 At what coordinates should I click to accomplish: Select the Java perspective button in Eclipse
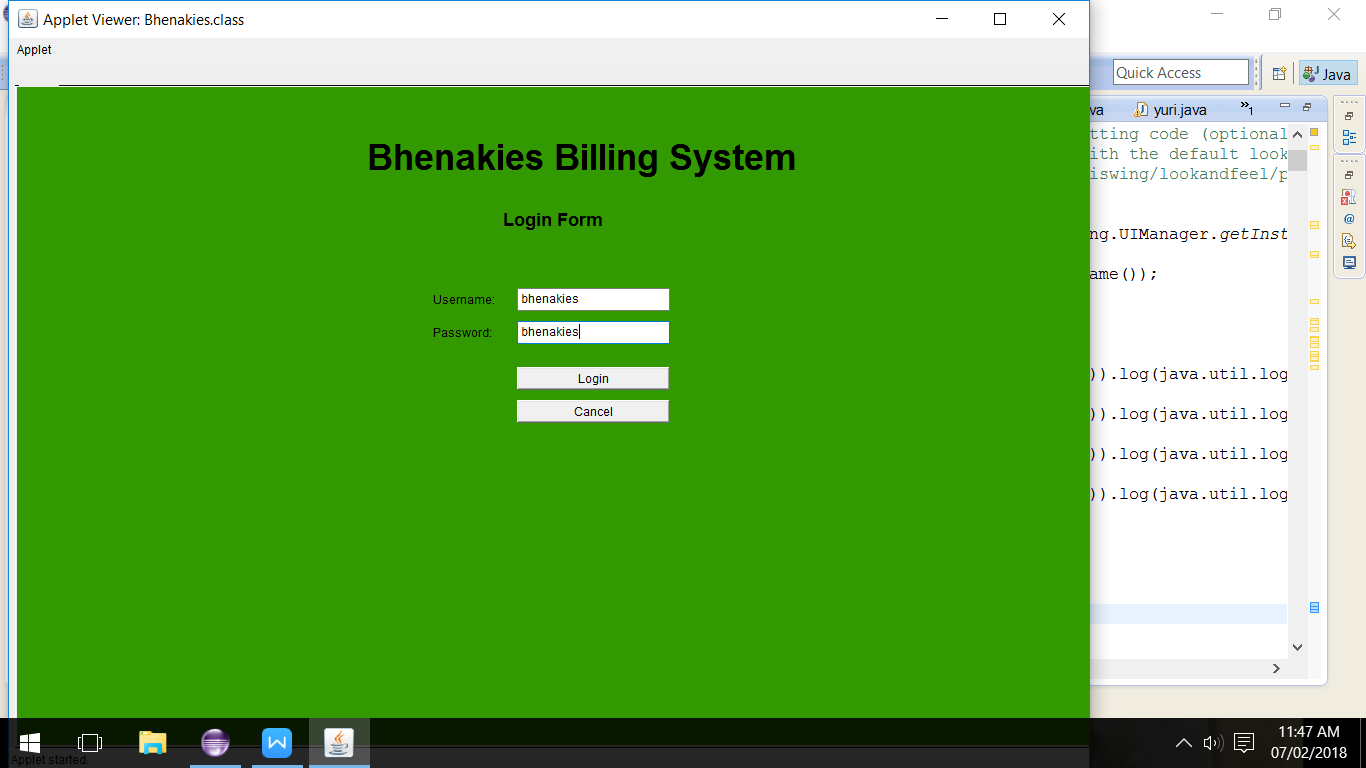point(1328,73)
